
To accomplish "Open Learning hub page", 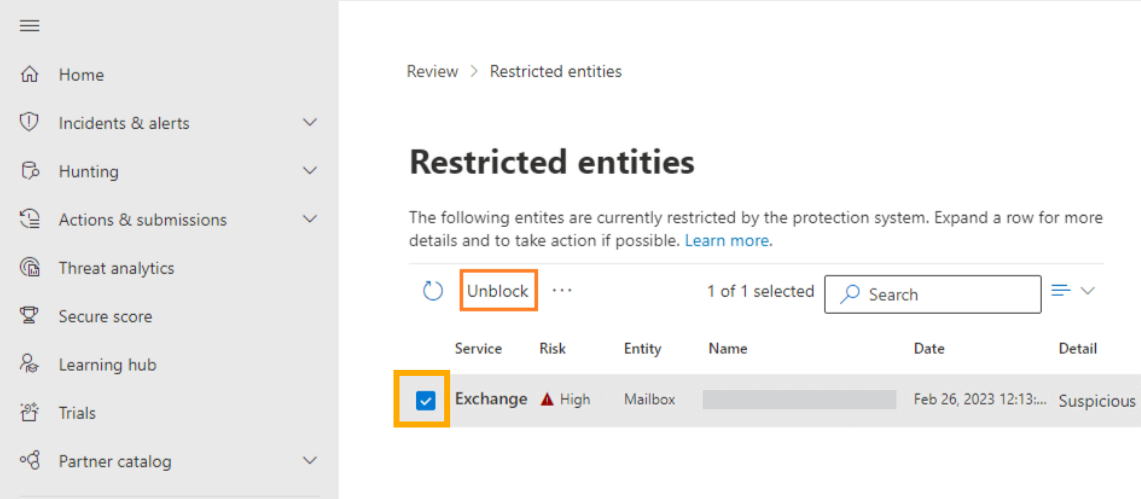I will [x=108, y=365].
